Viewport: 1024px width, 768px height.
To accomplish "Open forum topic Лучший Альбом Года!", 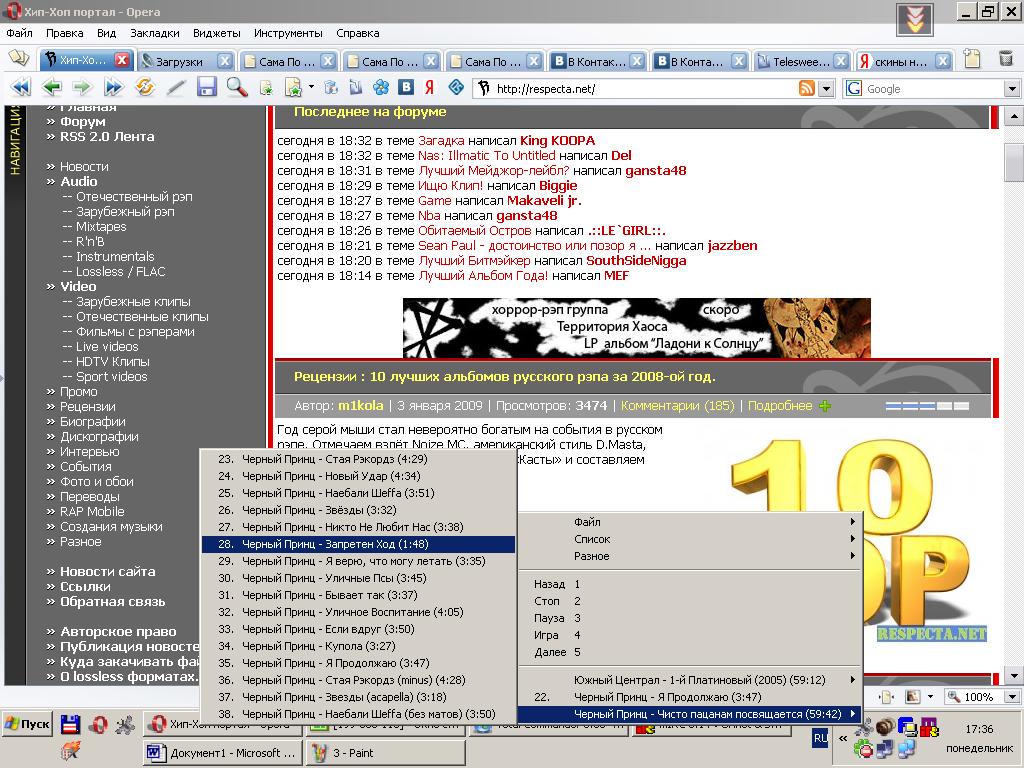I will (x=482, y=276).
